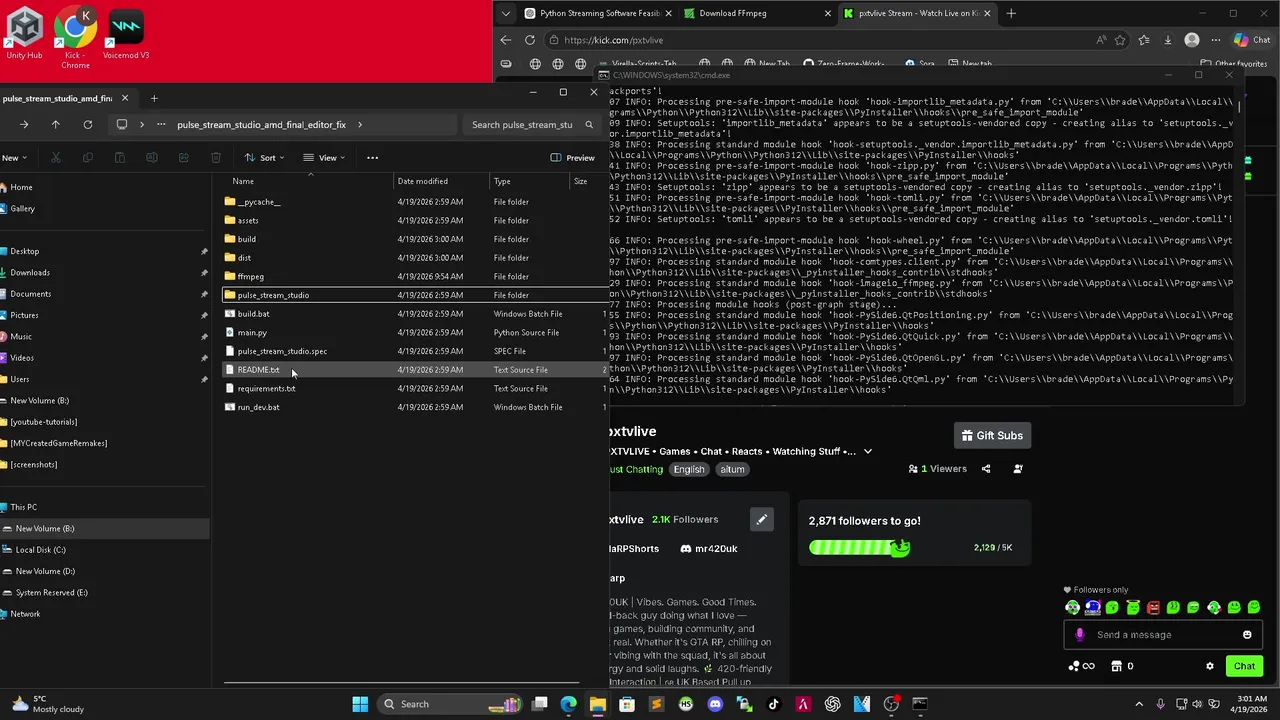Click the Delete trash icon in Explorer

(x=216, y=157)
